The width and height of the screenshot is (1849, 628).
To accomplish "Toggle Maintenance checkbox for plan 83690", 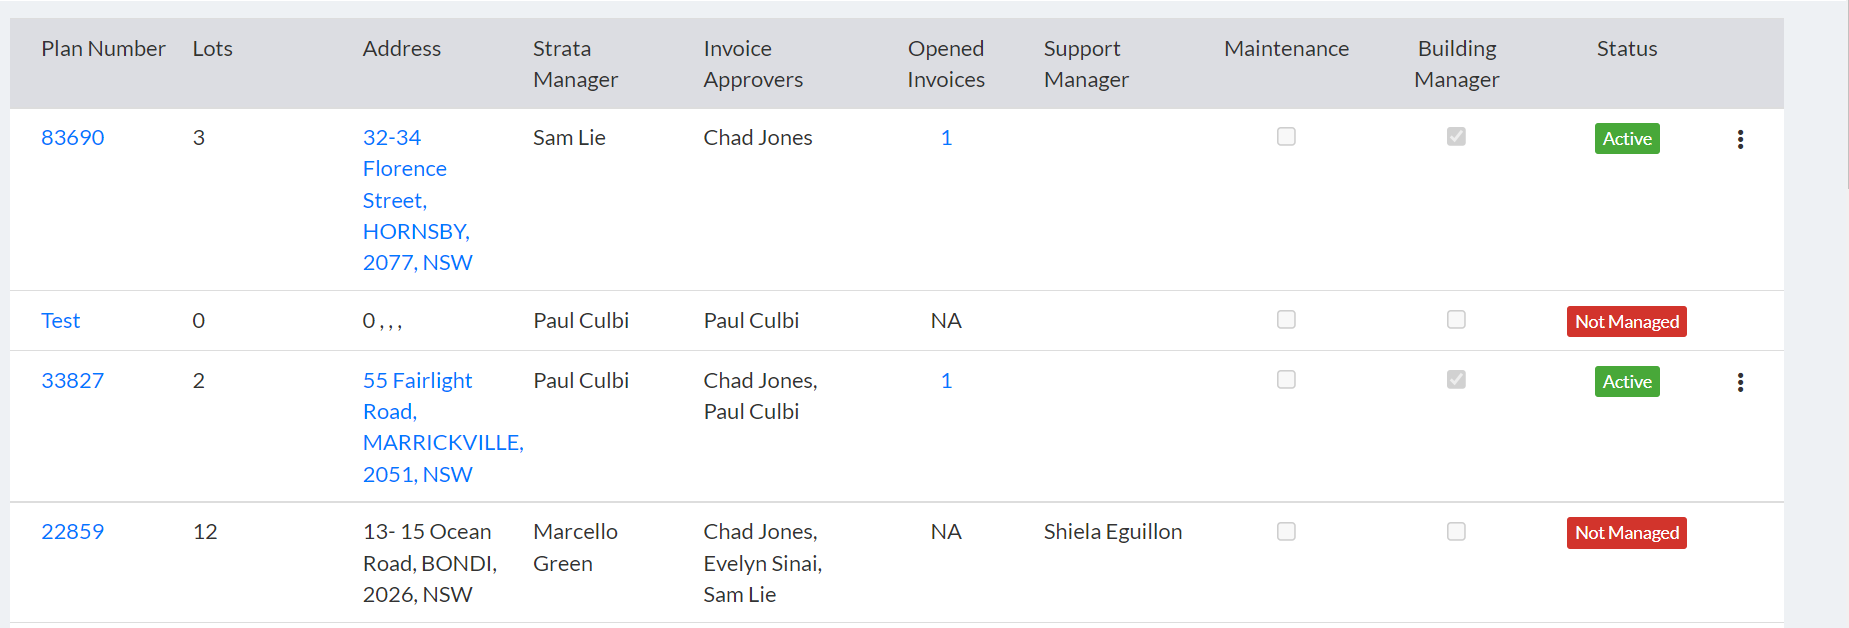I will tap(1286, 136).
